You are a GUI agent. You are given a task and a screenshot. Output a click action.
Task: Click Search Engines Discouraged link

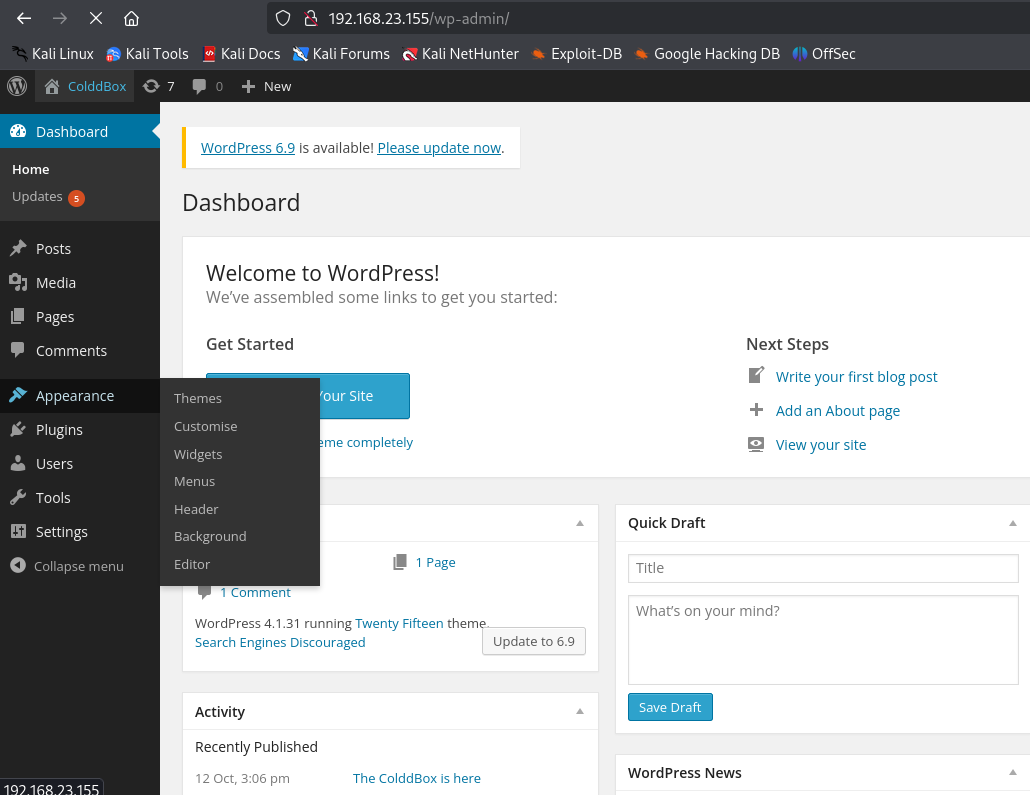pos(280,643)
